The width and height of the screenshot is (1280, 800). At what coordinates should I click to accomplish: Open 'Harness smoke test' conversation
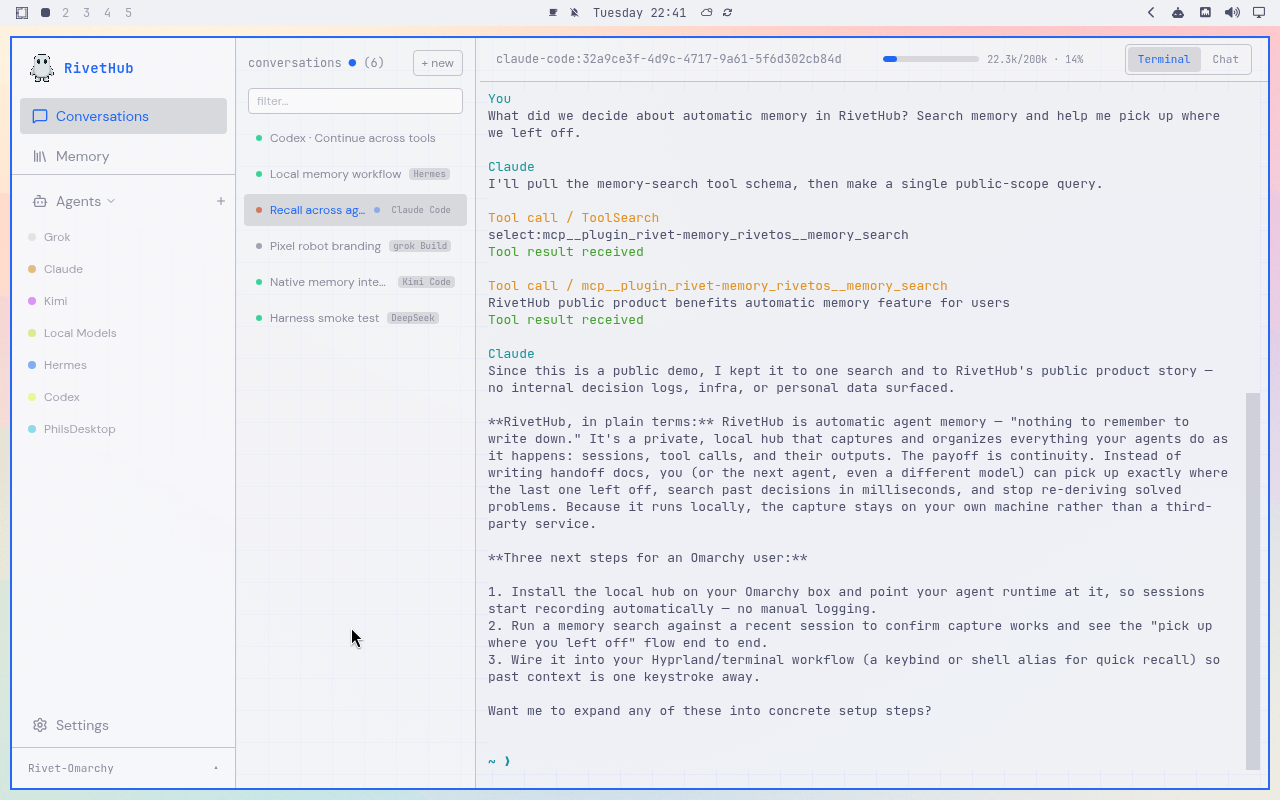click(355, 318)
